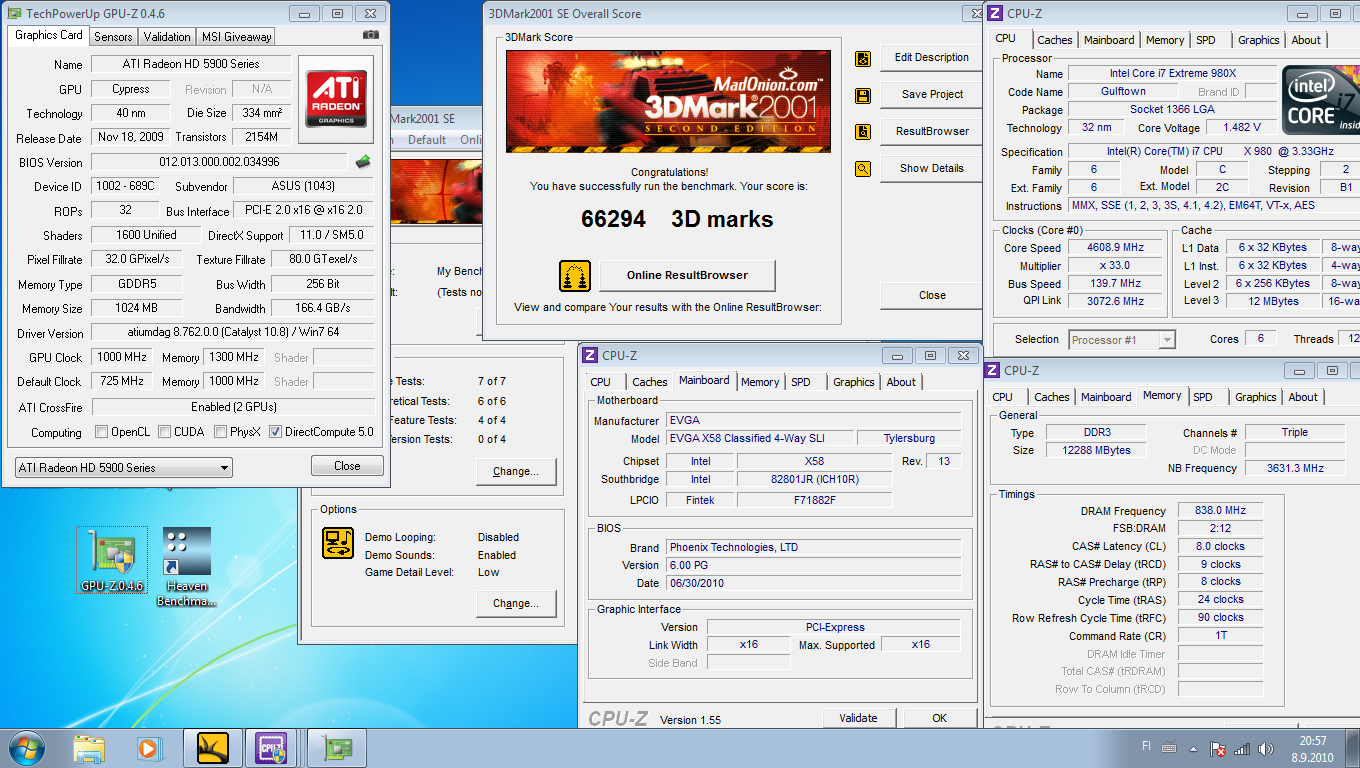Viewport: 1360px width, 768px height.
Task: Open the Graphics tab in the top CPU-Z window
Action: click(1259, 40)
